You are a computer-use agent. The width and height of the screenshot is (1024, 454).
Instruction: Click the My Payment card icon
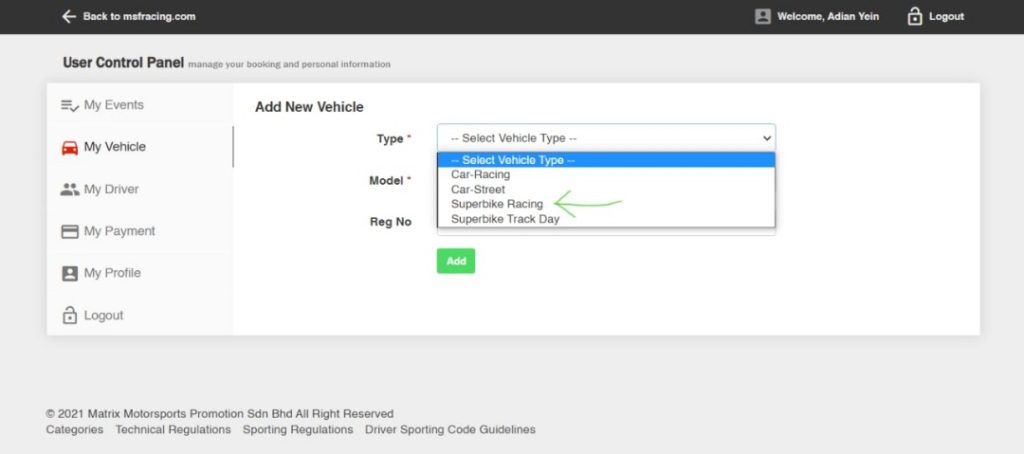pyautogui.click(x=69, y=231)
